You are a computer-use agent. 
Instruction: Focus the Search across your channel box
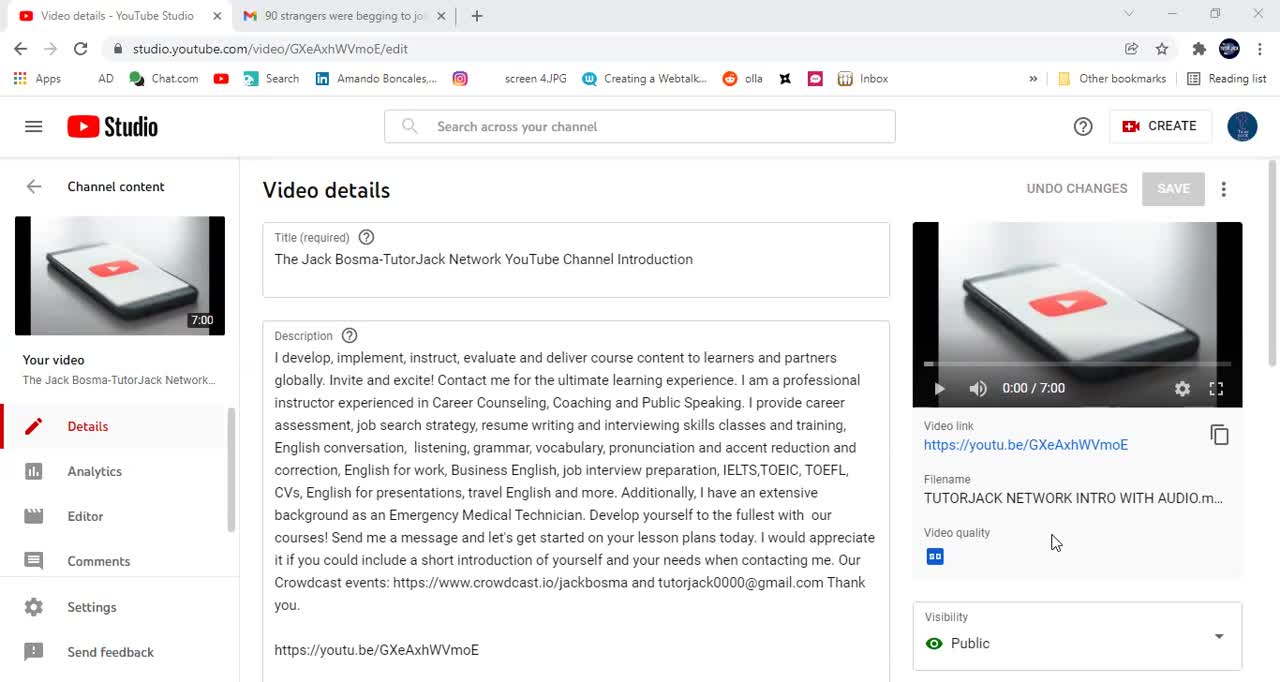point(640,127)
